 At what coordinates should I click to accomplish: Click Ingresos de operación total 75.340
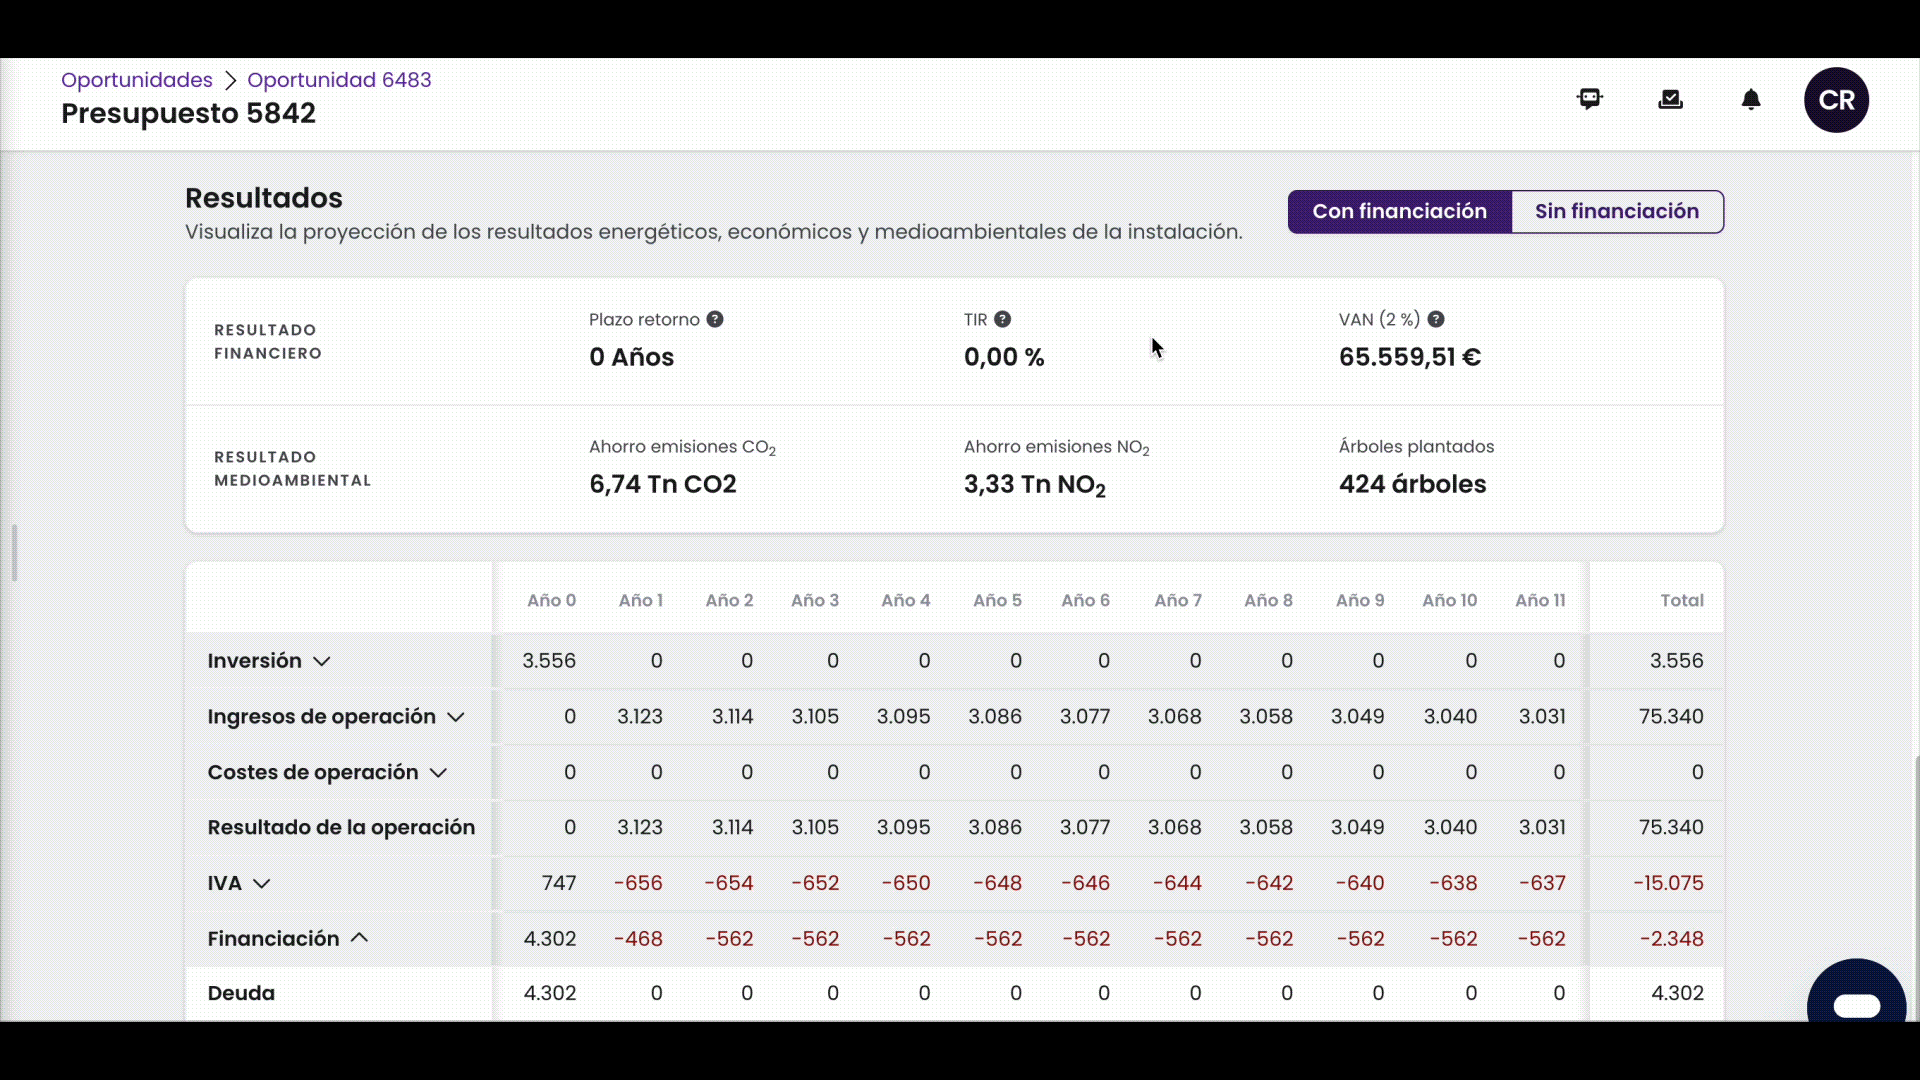pyautogui.click(x=1671, y=717)
